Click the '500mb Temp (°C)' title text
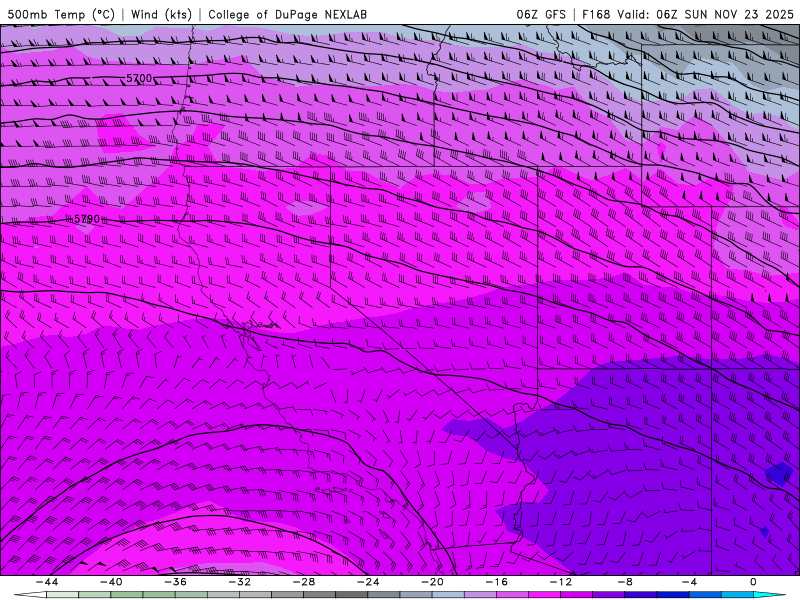The height and width of the screenshot is (600, 800). [x=61, y=14]
